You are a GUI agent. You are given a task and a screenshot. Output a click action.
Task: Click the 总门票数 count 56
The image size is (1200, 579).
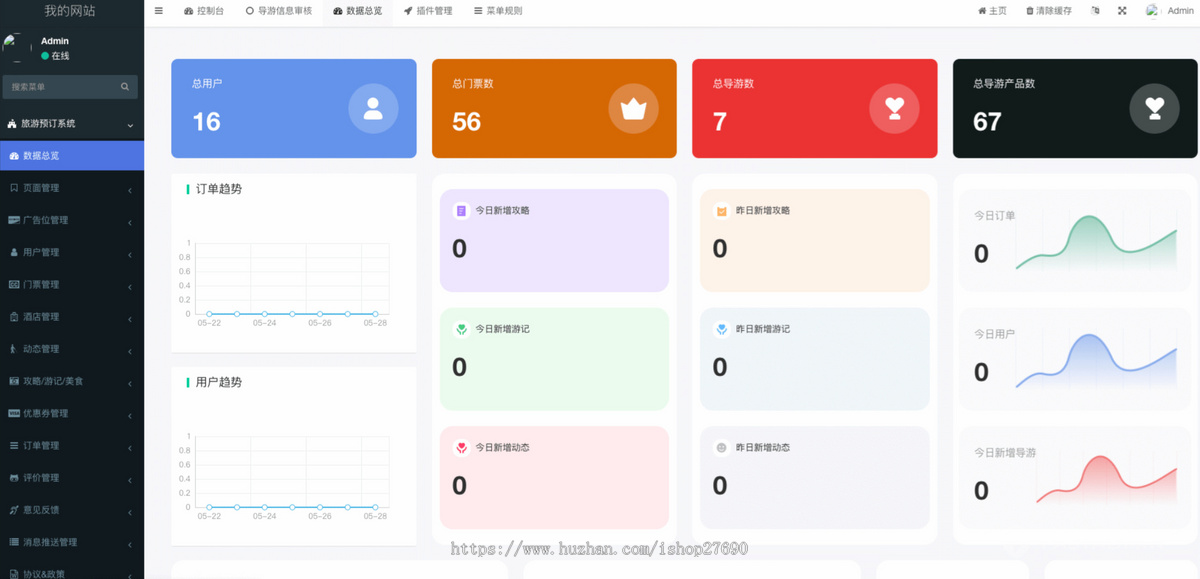click(x=467, y=122)
